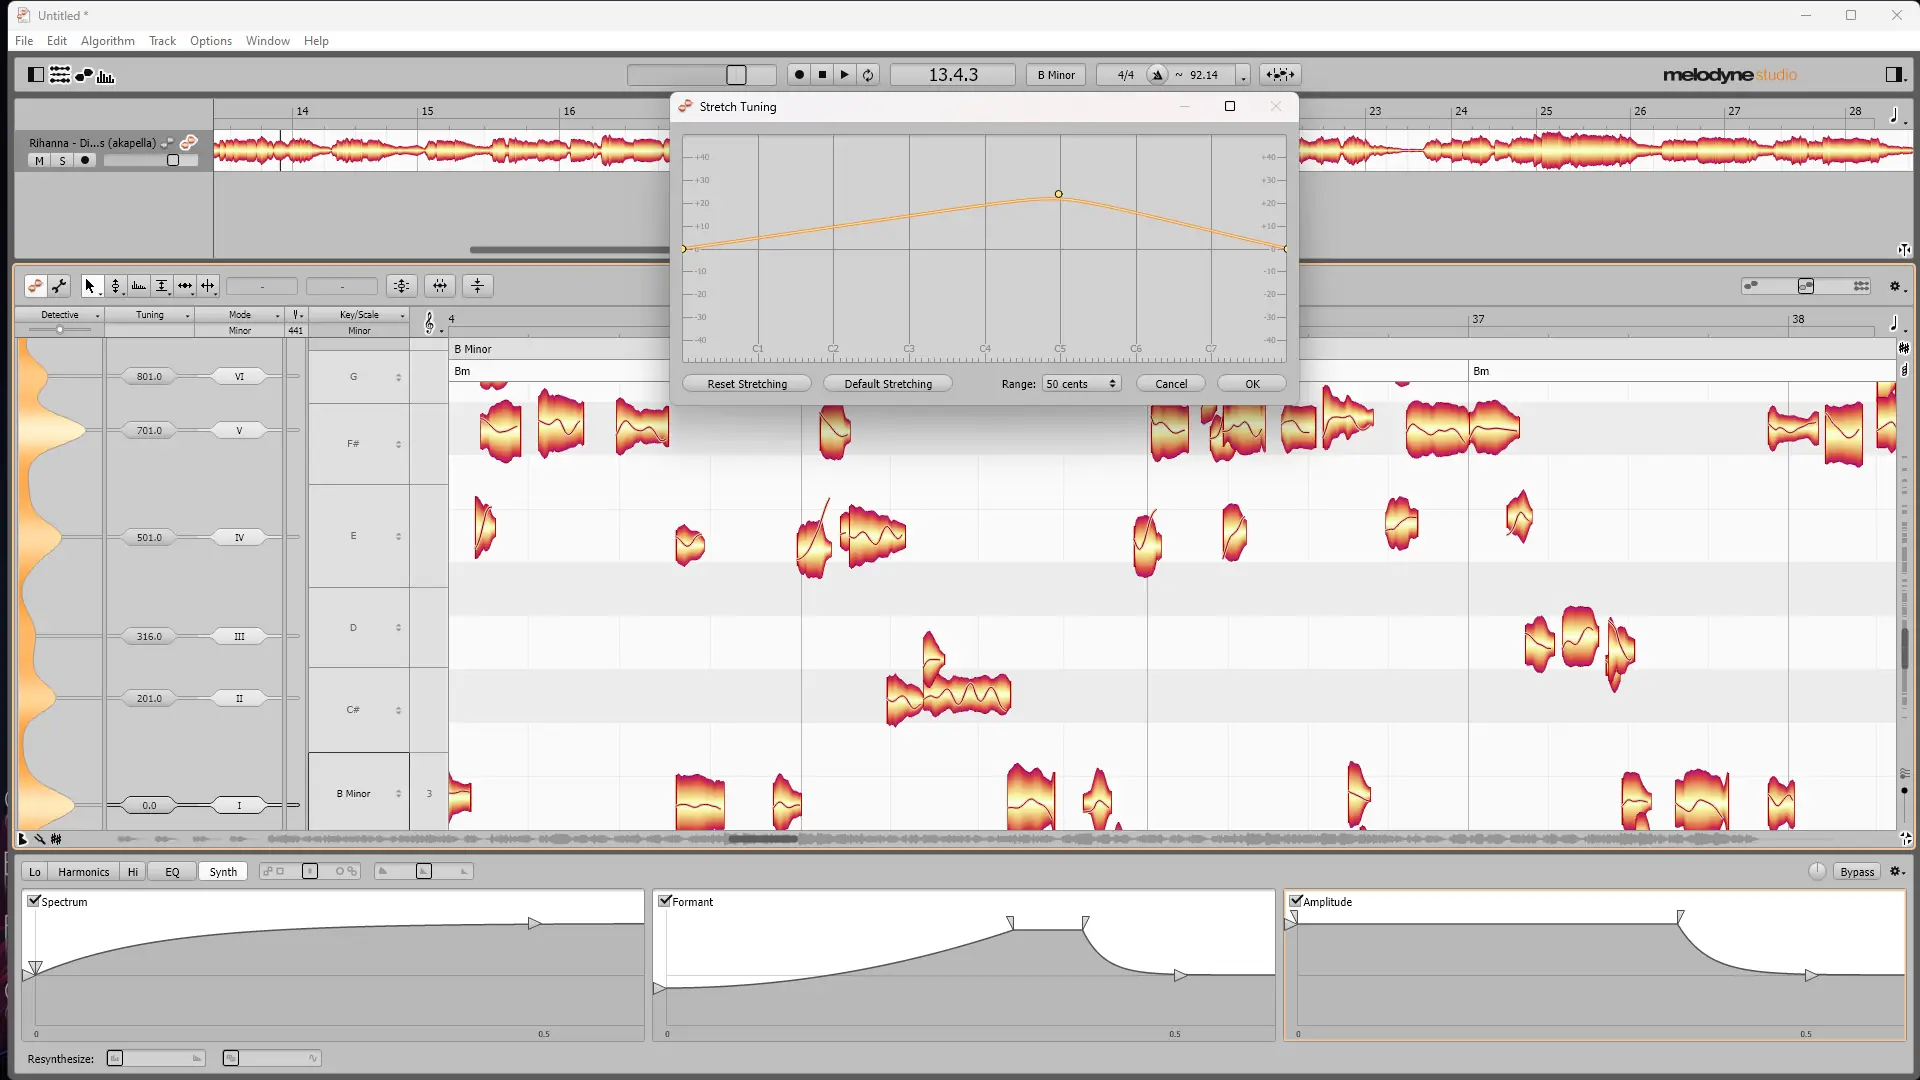Click the Play transport button

pos(845,75)
